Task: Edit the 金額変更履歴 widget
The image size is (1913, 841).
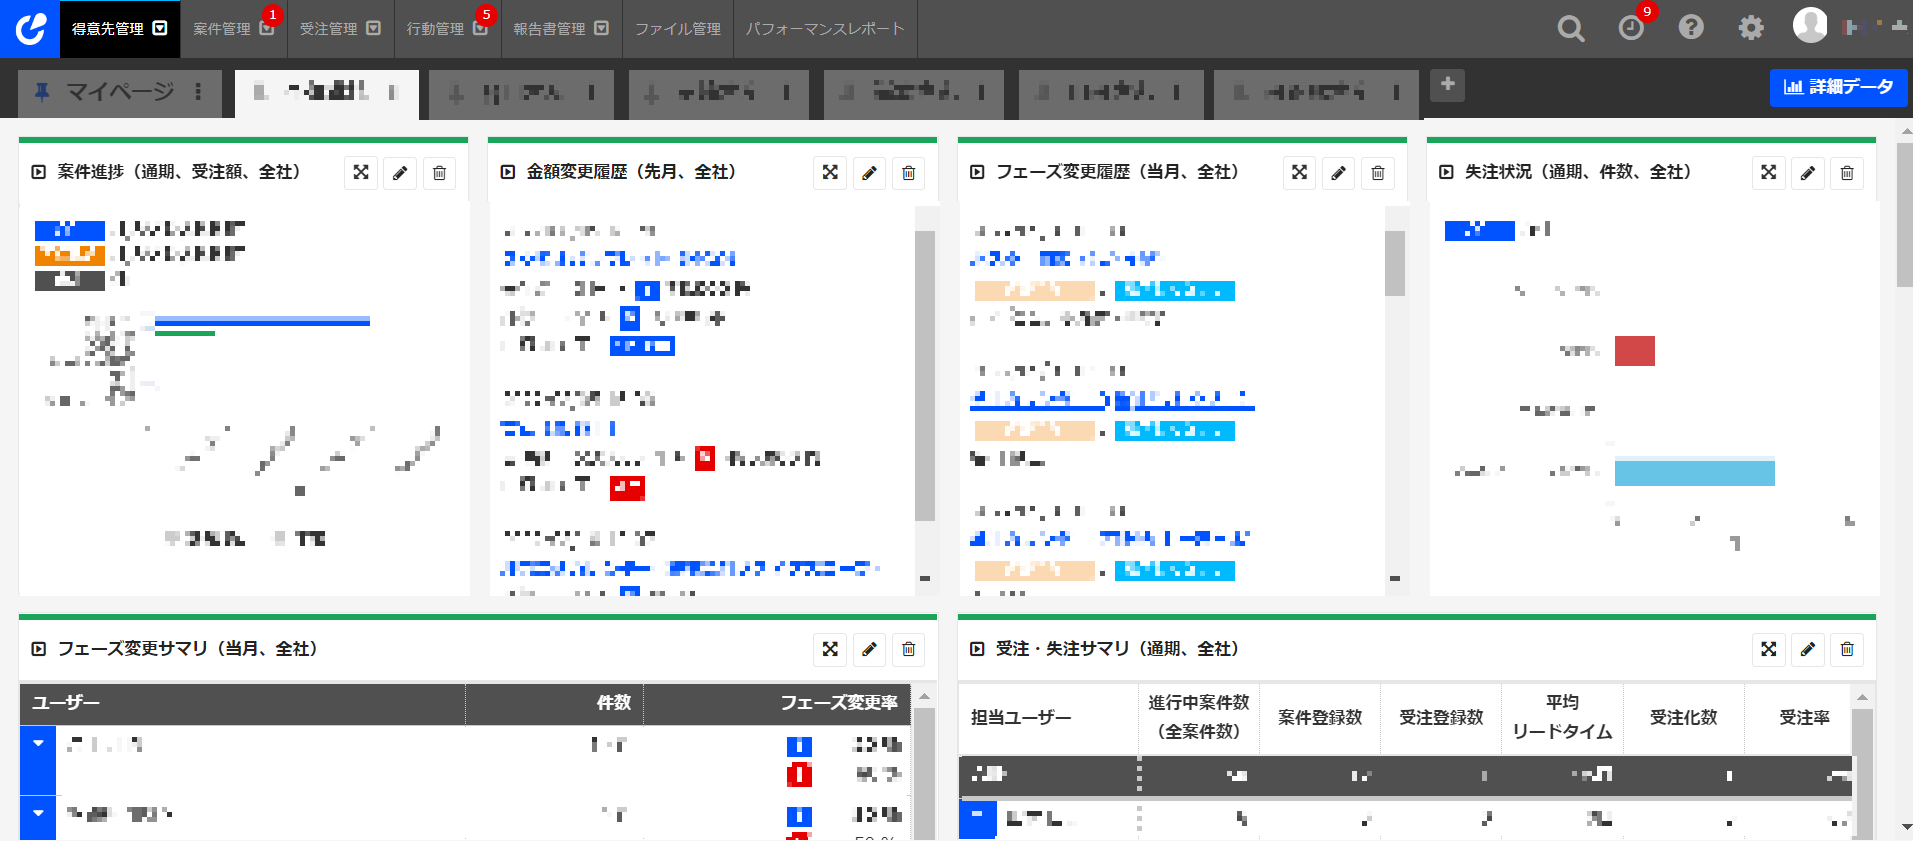Action: tap(869, 173)
